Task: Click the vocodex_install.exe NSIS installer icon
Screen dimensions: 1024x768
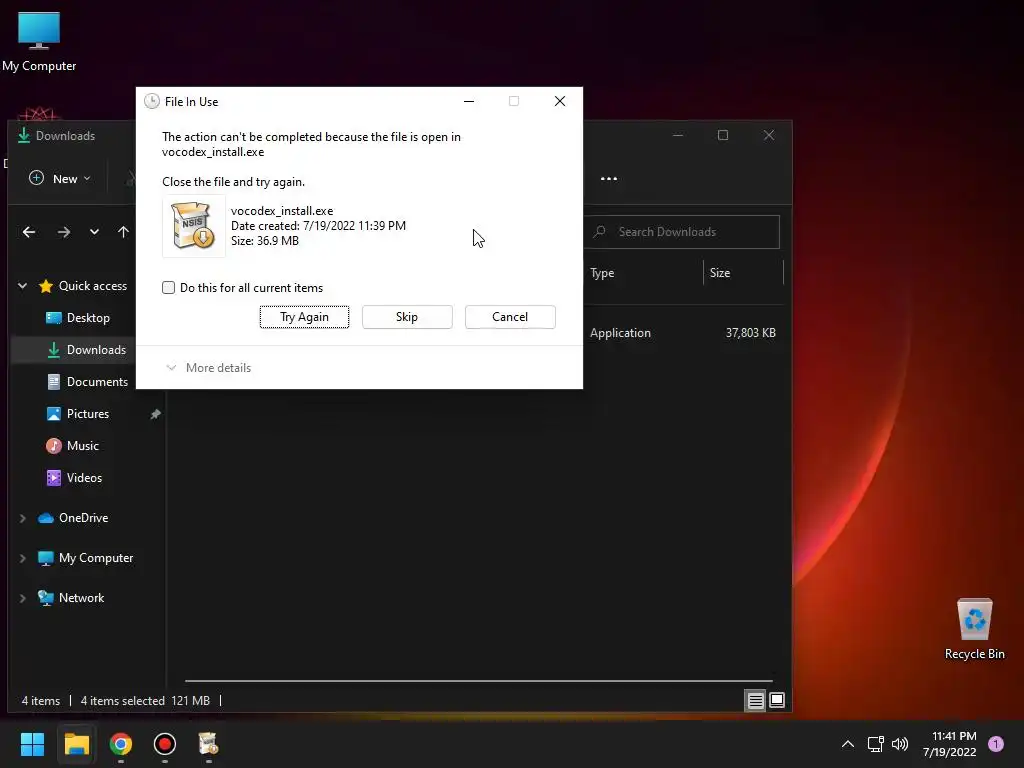Action: (x=193, y=225)
